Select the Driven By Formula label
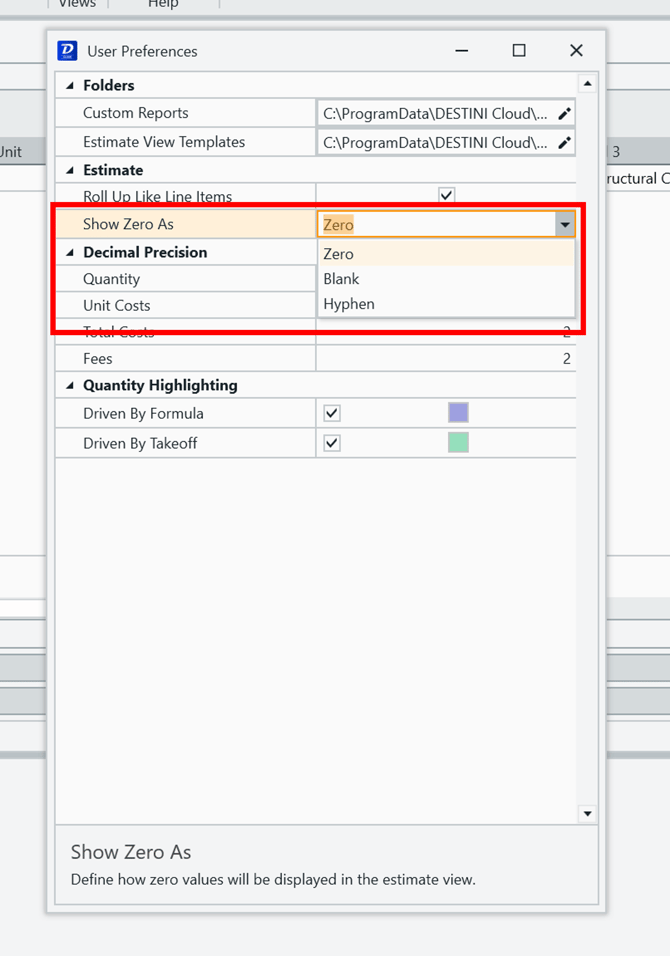Image resolution: width=670 pixels, height=956 pixels. click(x=143, y=413)
